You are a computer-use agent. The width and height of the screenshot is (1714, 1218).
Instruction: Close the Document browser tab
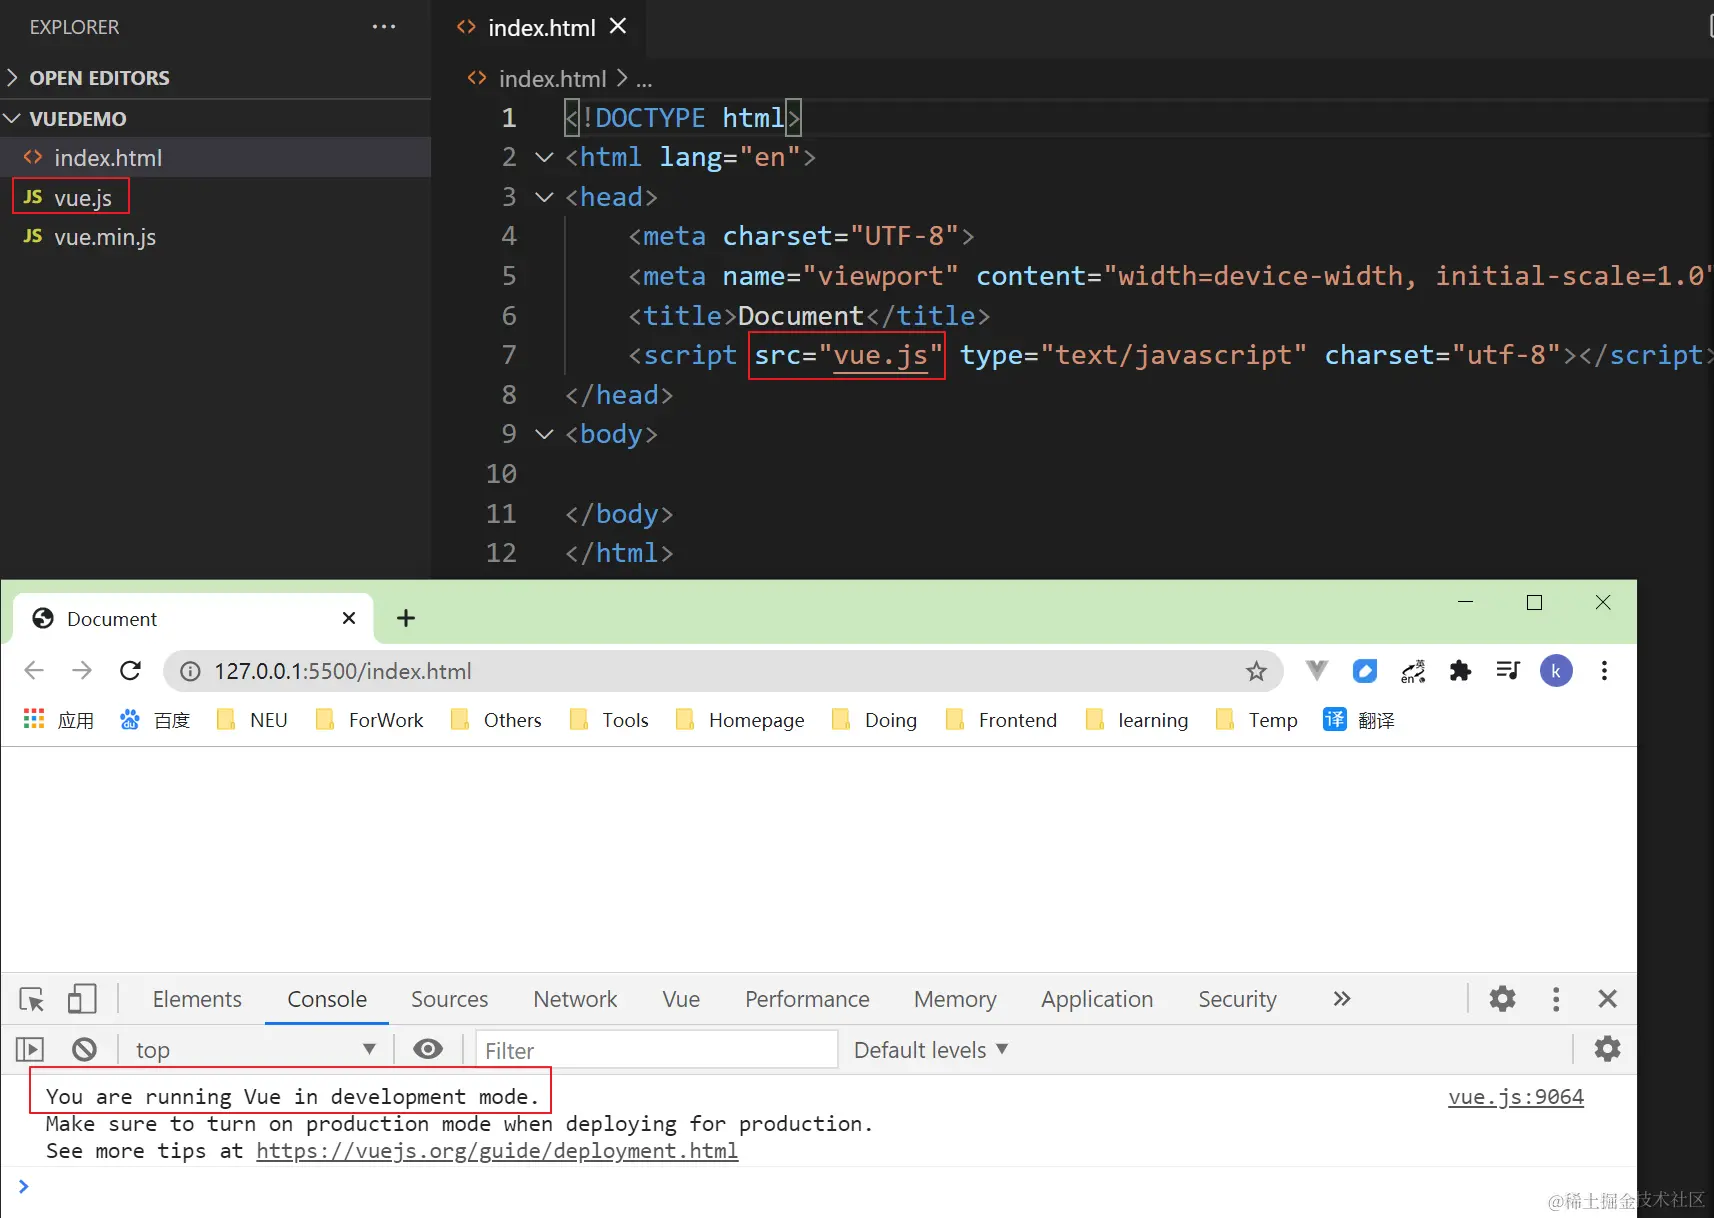tap(349, 618)
